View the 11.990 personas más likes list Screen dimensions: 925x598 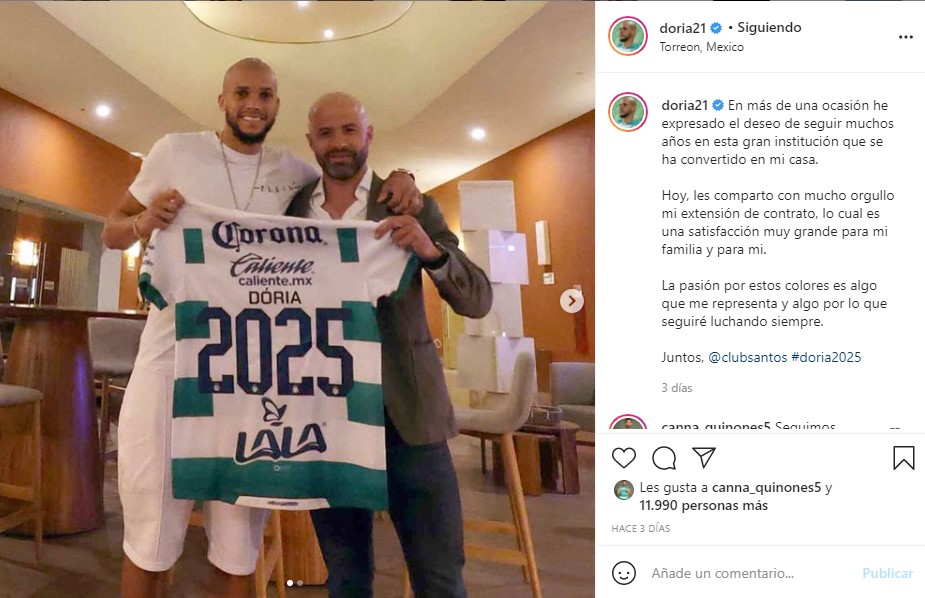(703, 505)
